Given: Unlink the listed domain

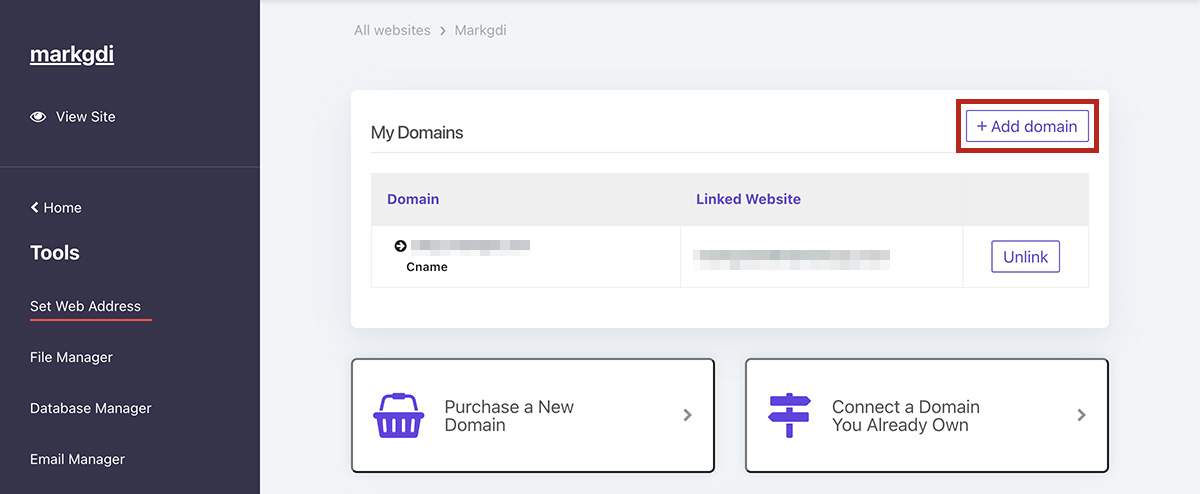Looking at the screenshot, I should 1025,257.
